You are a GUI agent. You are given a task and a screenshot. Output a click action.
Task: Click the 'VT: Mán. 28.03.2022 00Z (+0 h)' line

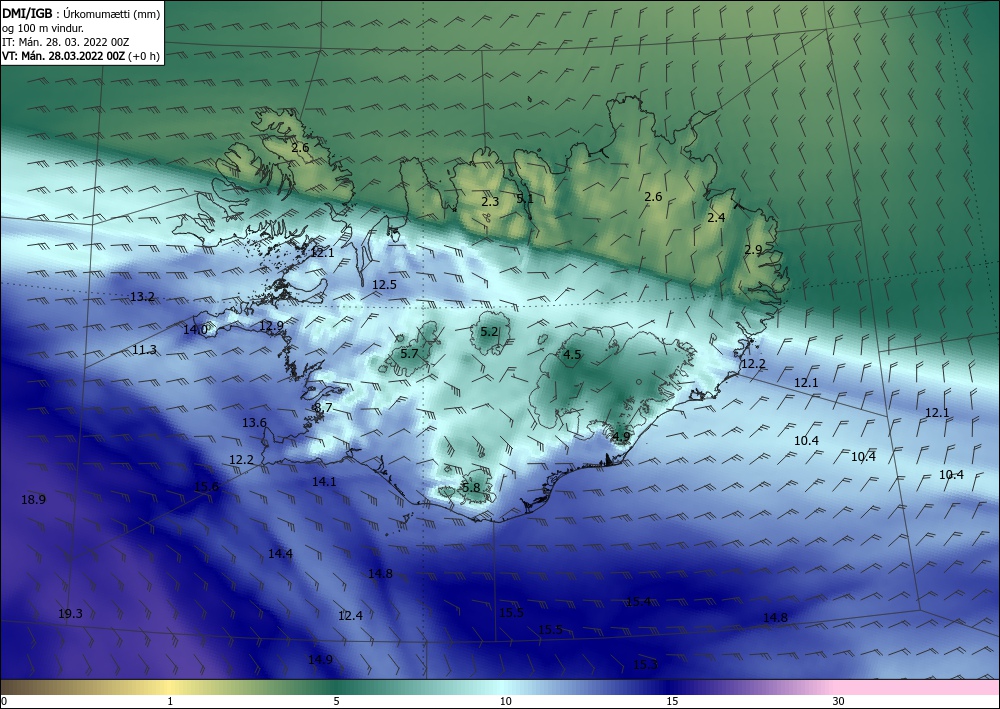coord(81,56)
